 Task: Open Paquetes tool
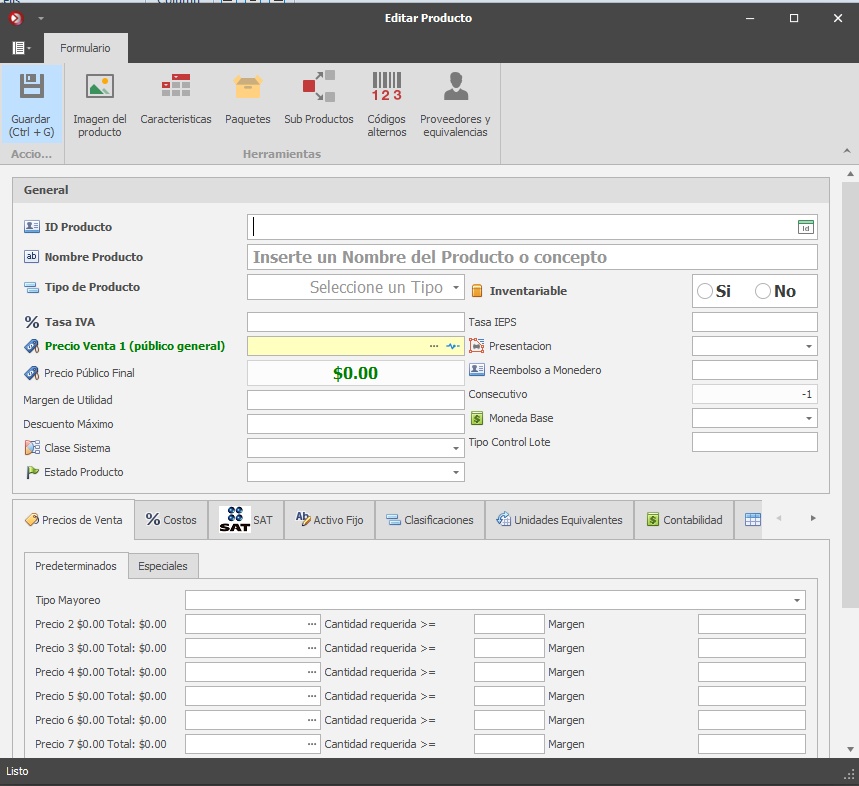(x=248, y=99)
